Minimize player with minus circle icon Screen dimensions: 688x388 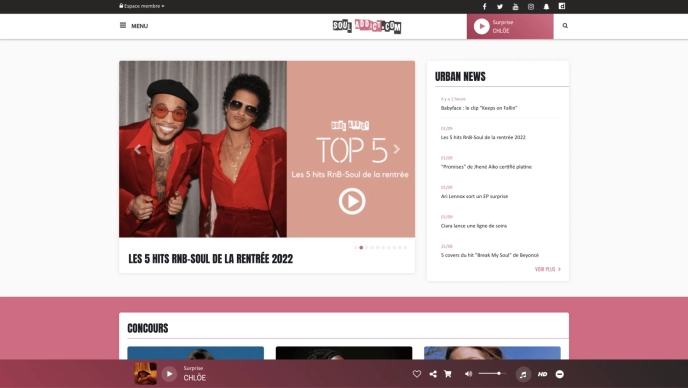[x=559, y=374]
